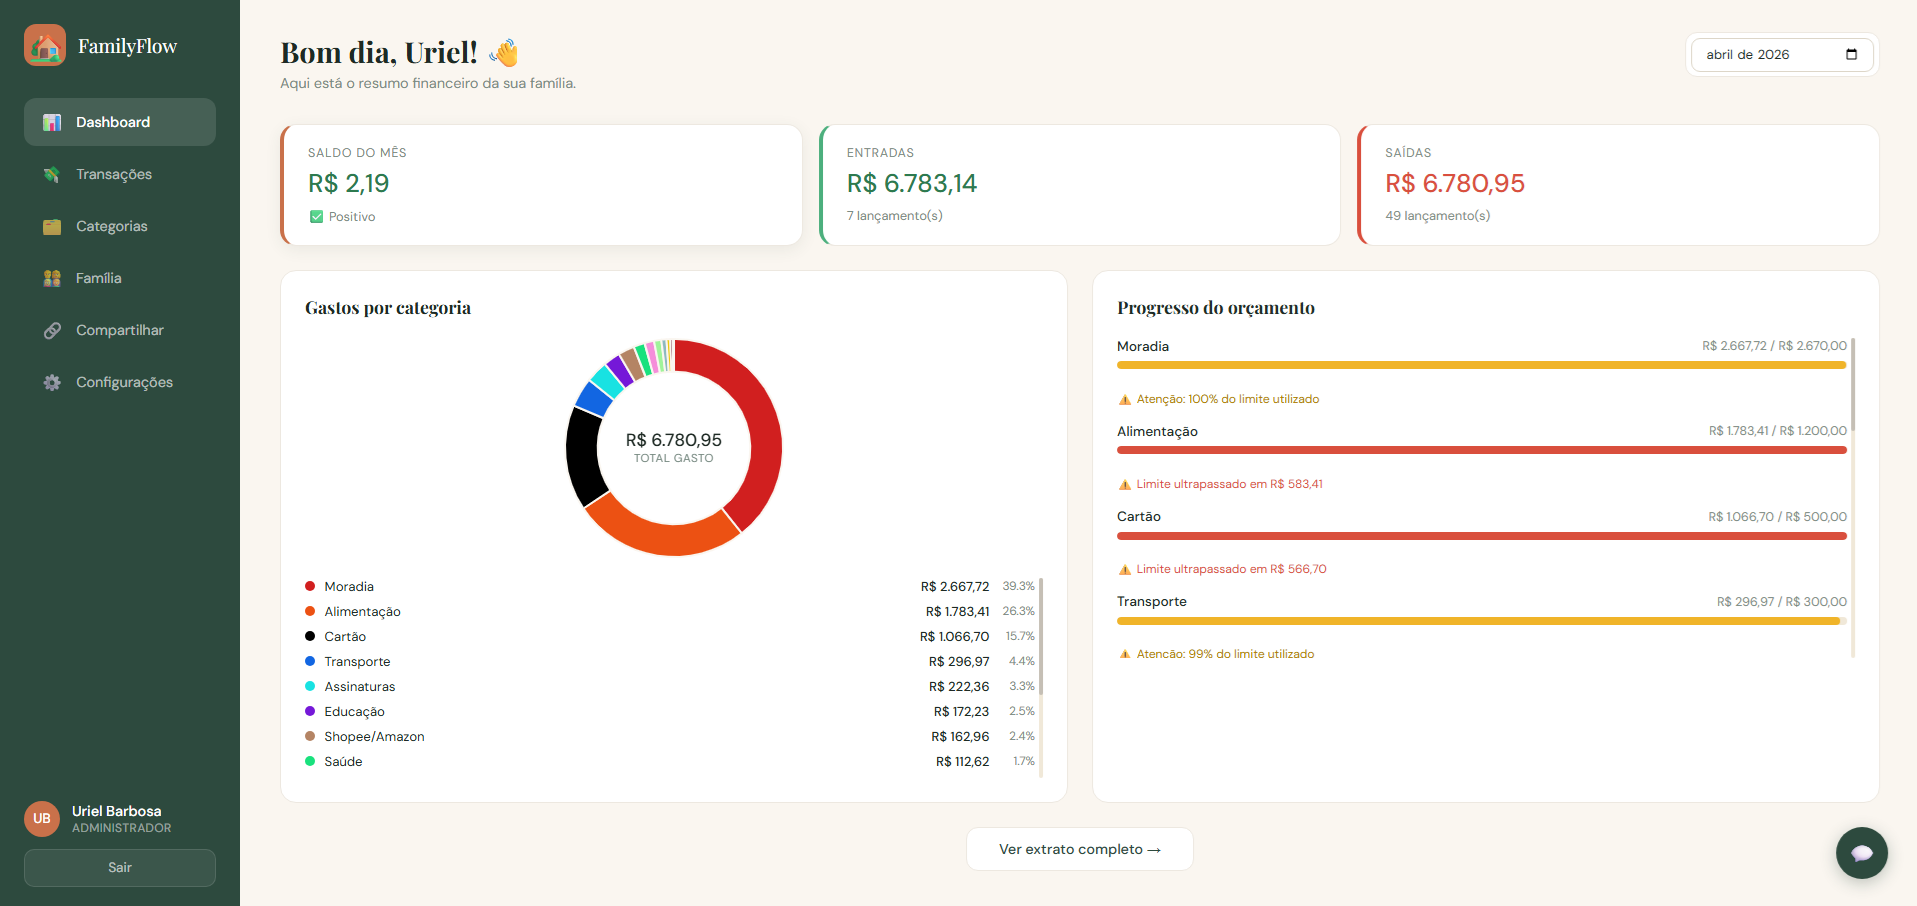Click warning icon beside 99% limit notice
This screenshot has height=906, width=1917.
click(1125, 654)
